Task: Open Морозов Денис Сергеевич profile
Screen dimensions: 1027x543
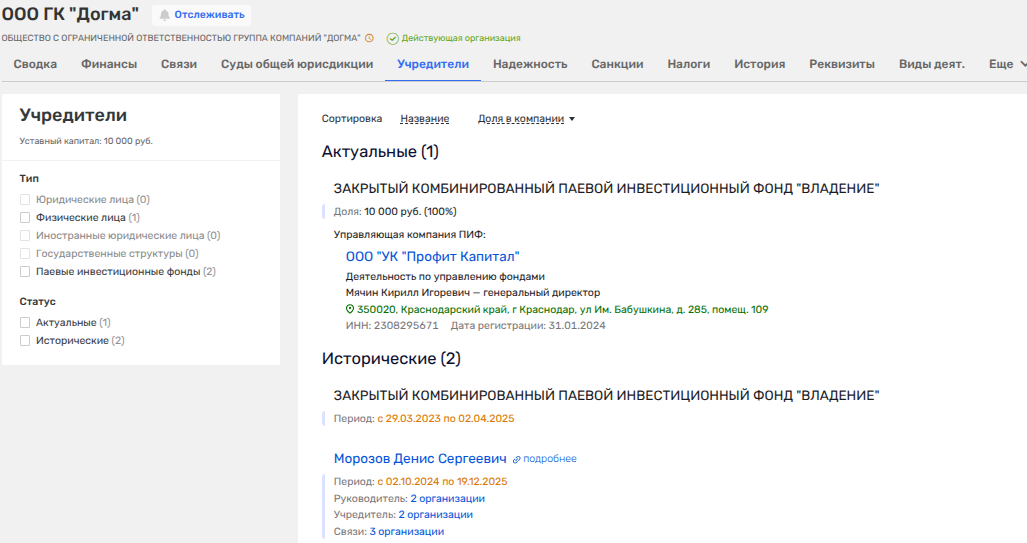Action: coord(420,458)
